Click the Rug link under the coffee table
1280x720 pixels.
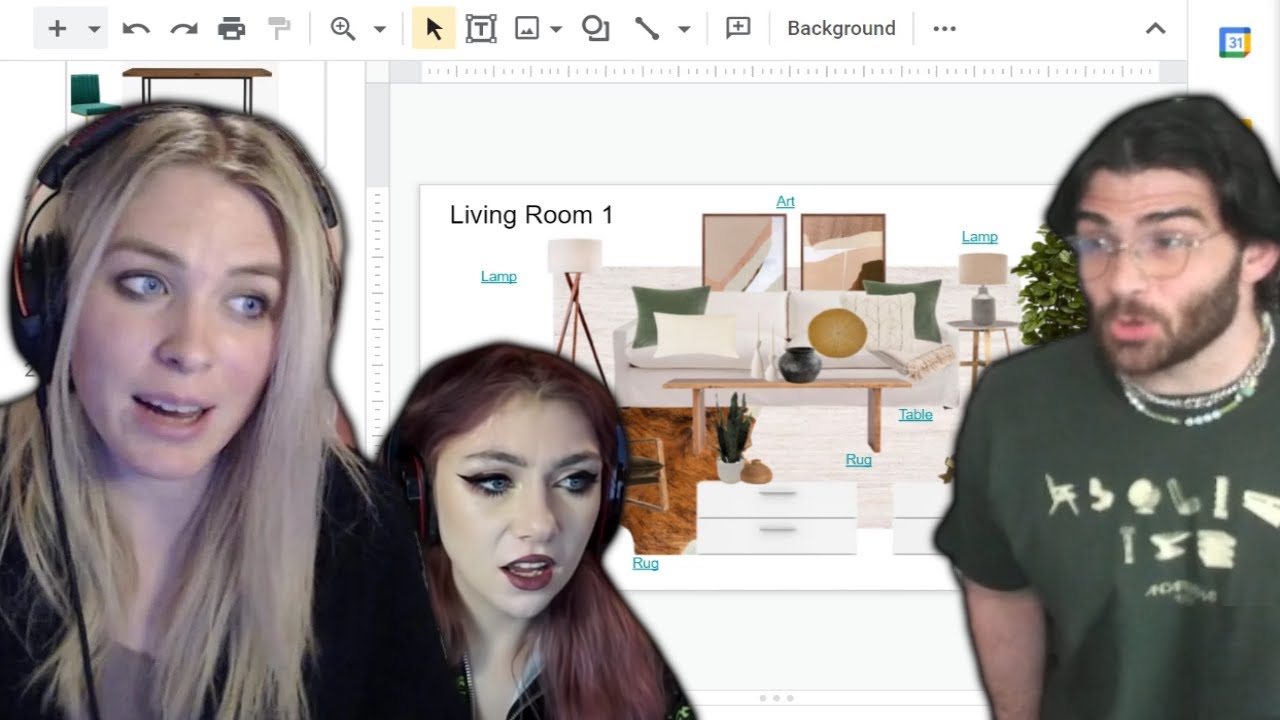point(859,460)
